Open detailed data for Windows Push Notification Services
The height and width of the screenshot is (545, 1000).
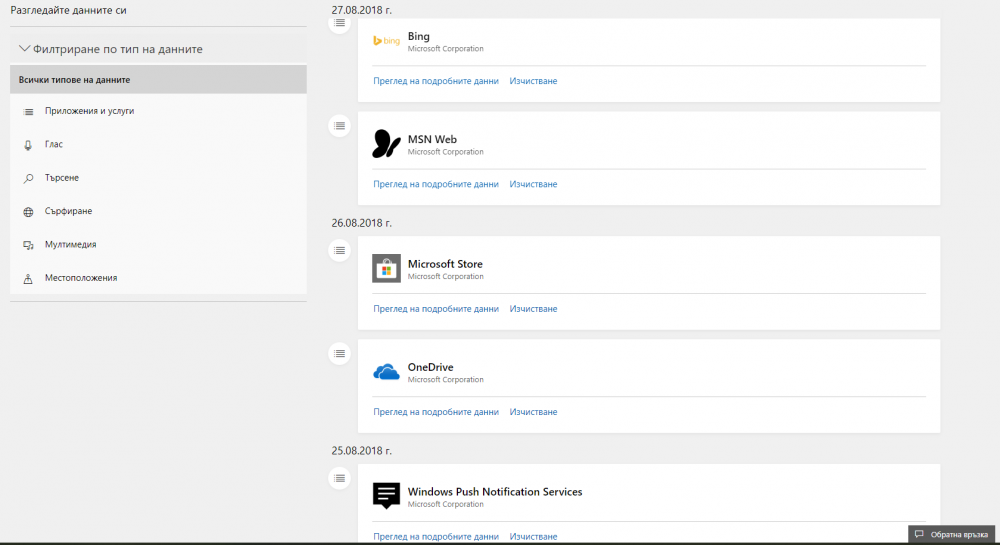(436, 537)
